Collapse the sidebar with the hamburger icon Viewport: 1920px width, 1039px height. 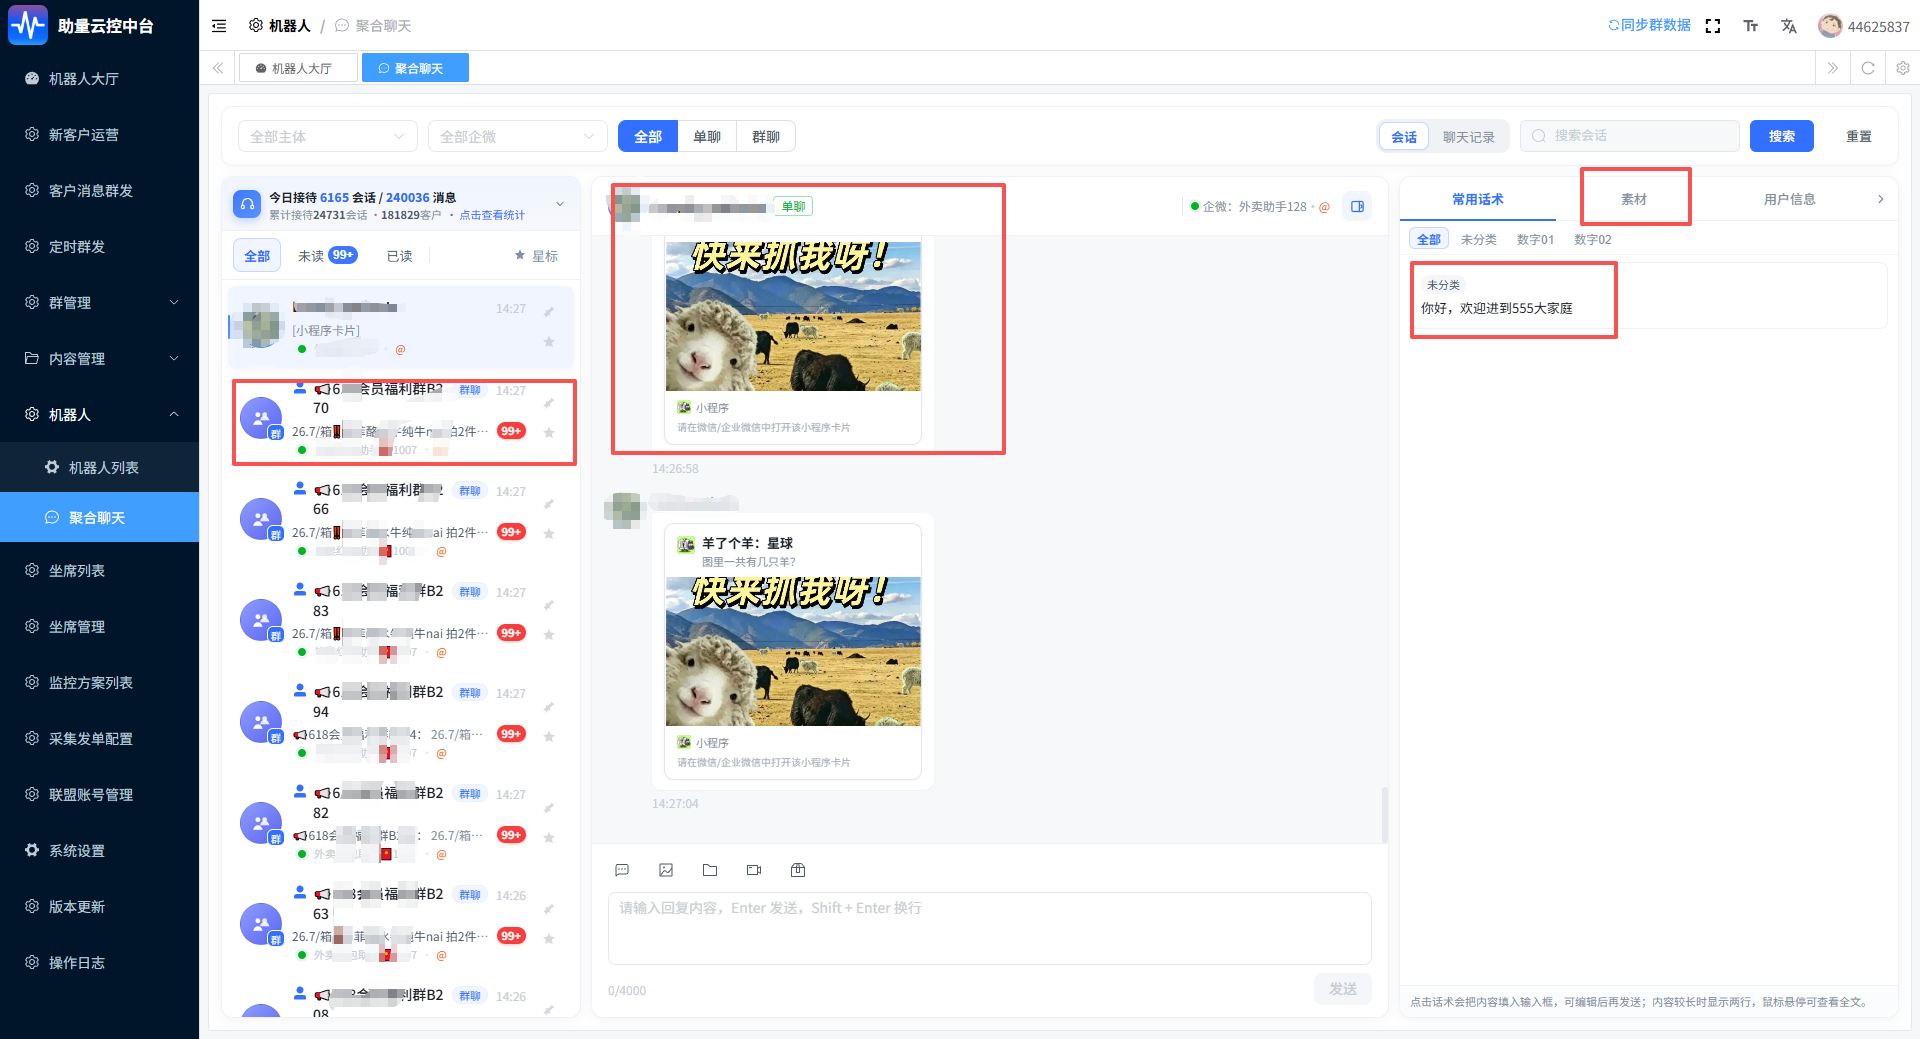pyautogui.click(x=219, y=26)
